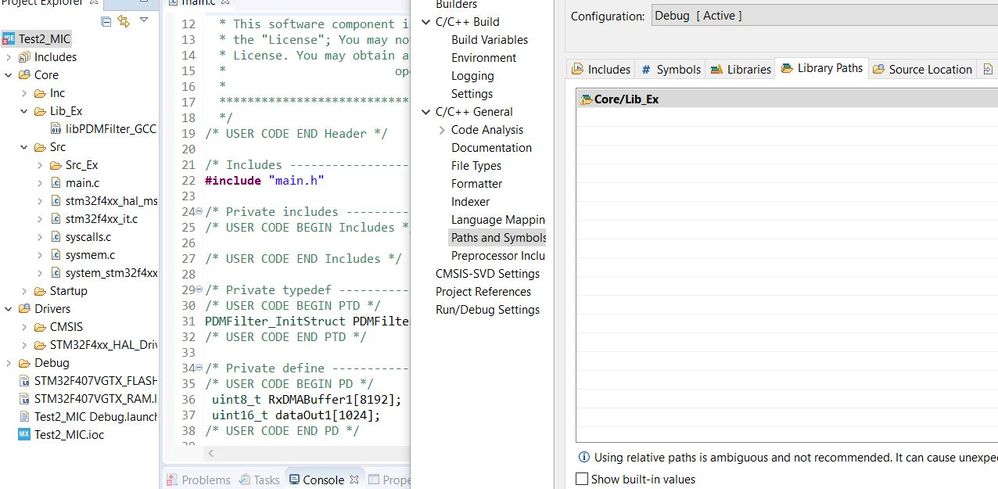Click the Startup folder icon
Image resolution: width=998 pixels, height=489 pixels.
coord(40,291)
